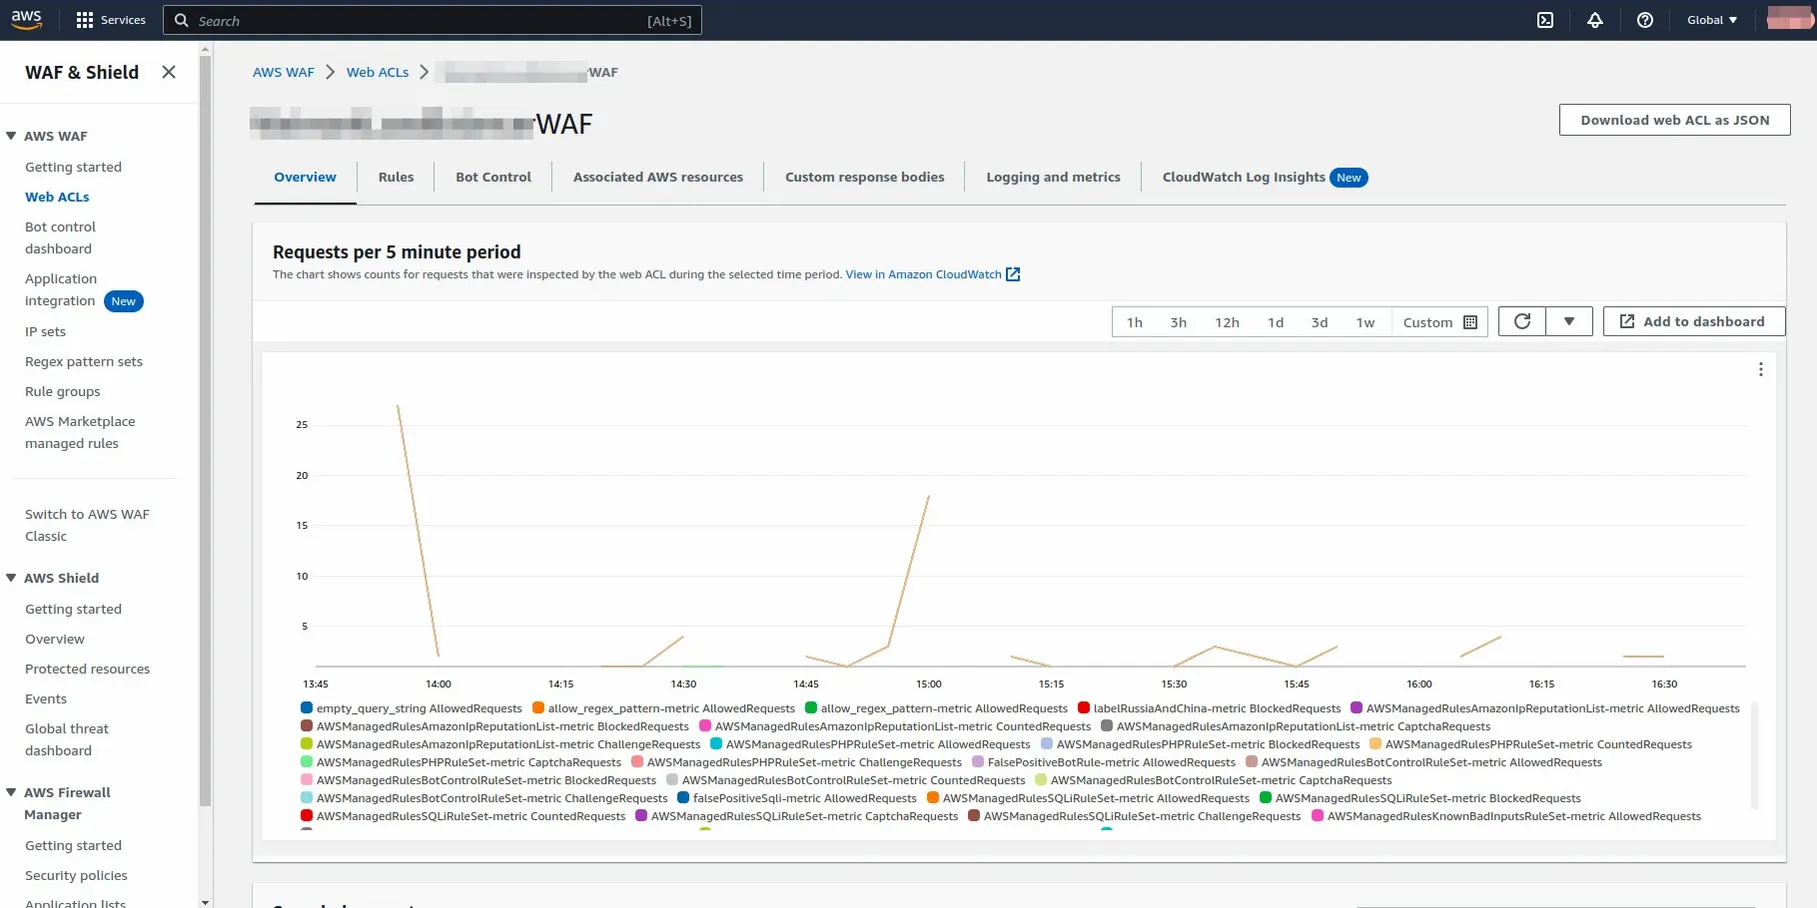
Task: Open the help menu question mark icon
Action: (x=1645, y=20)
